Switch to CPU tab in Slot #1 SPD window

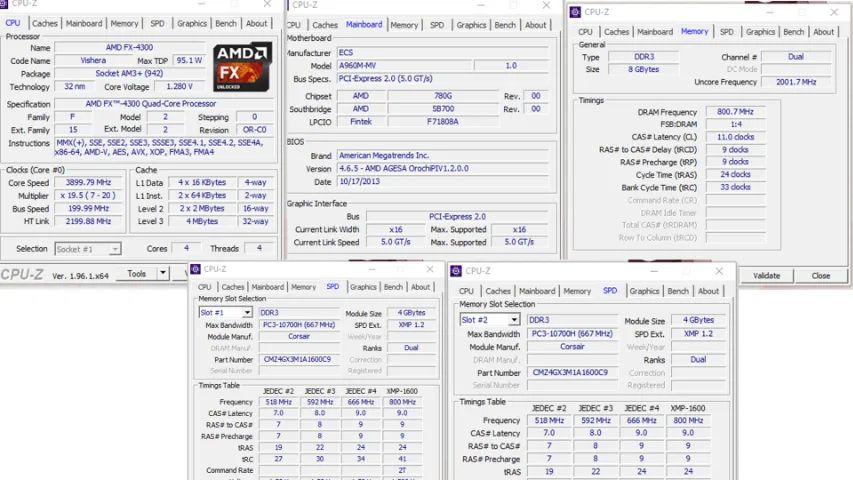click(x=205, y=287)
